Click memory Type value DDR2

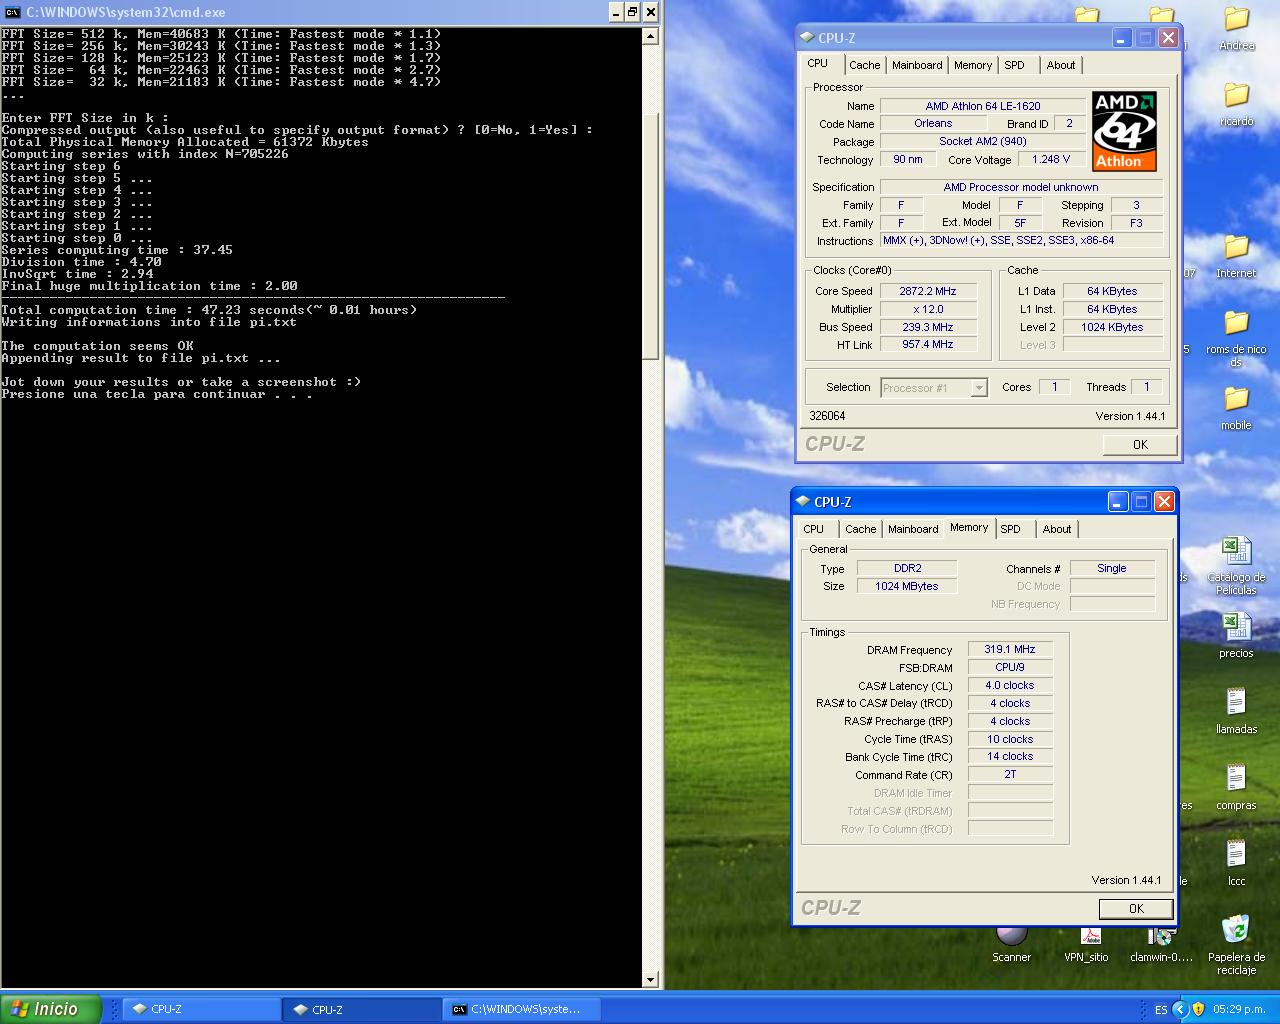pos(907,568)
